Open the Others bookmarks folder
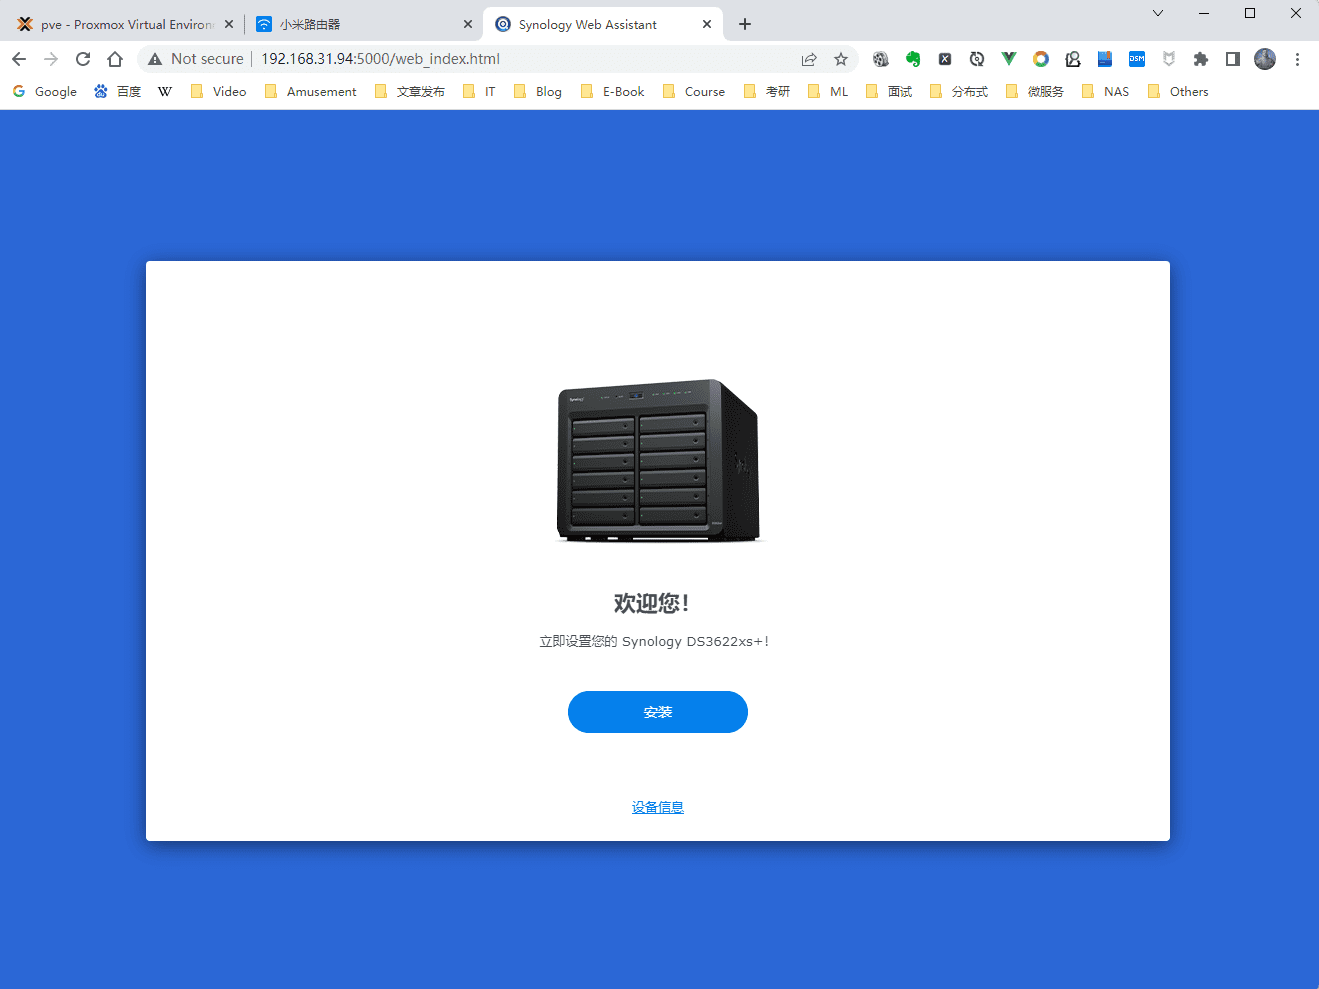Screen dimensions: 1319x989 [x=1178, y=91]
